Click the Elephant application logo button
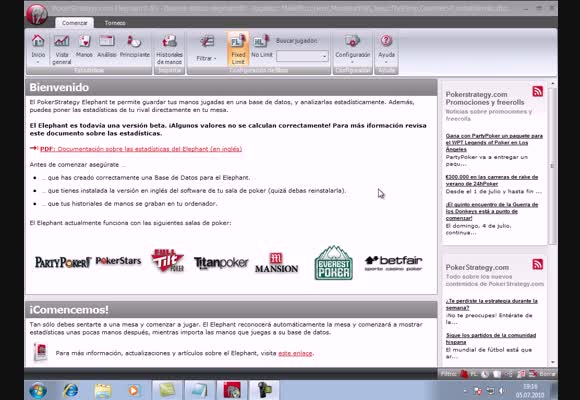The width and height of the screenshot is (580, 400). coord(37,14)
